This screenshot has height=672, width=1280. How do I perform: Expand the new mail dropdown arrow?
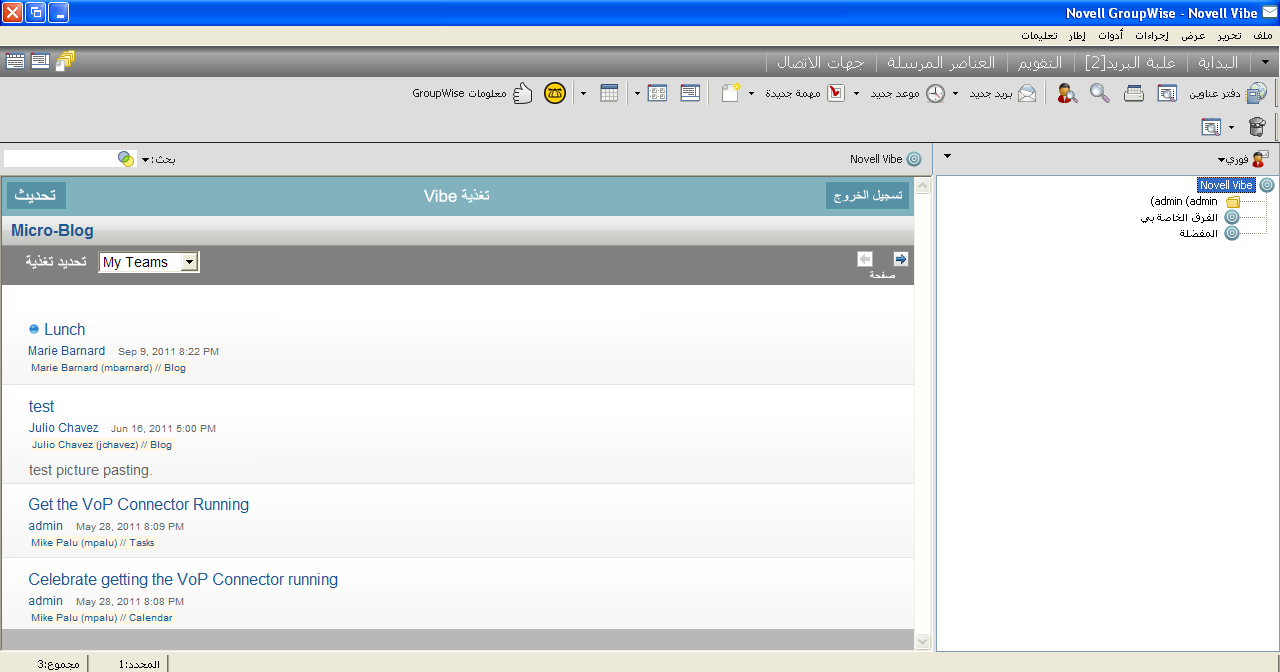(x=955, y=93)
